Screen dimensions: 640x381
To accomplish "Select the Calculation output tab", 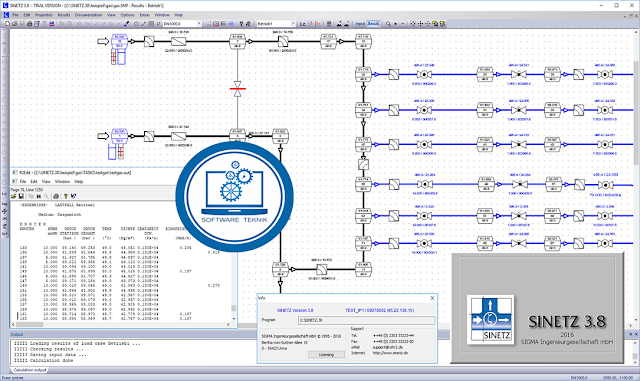I will coord(30,370).
